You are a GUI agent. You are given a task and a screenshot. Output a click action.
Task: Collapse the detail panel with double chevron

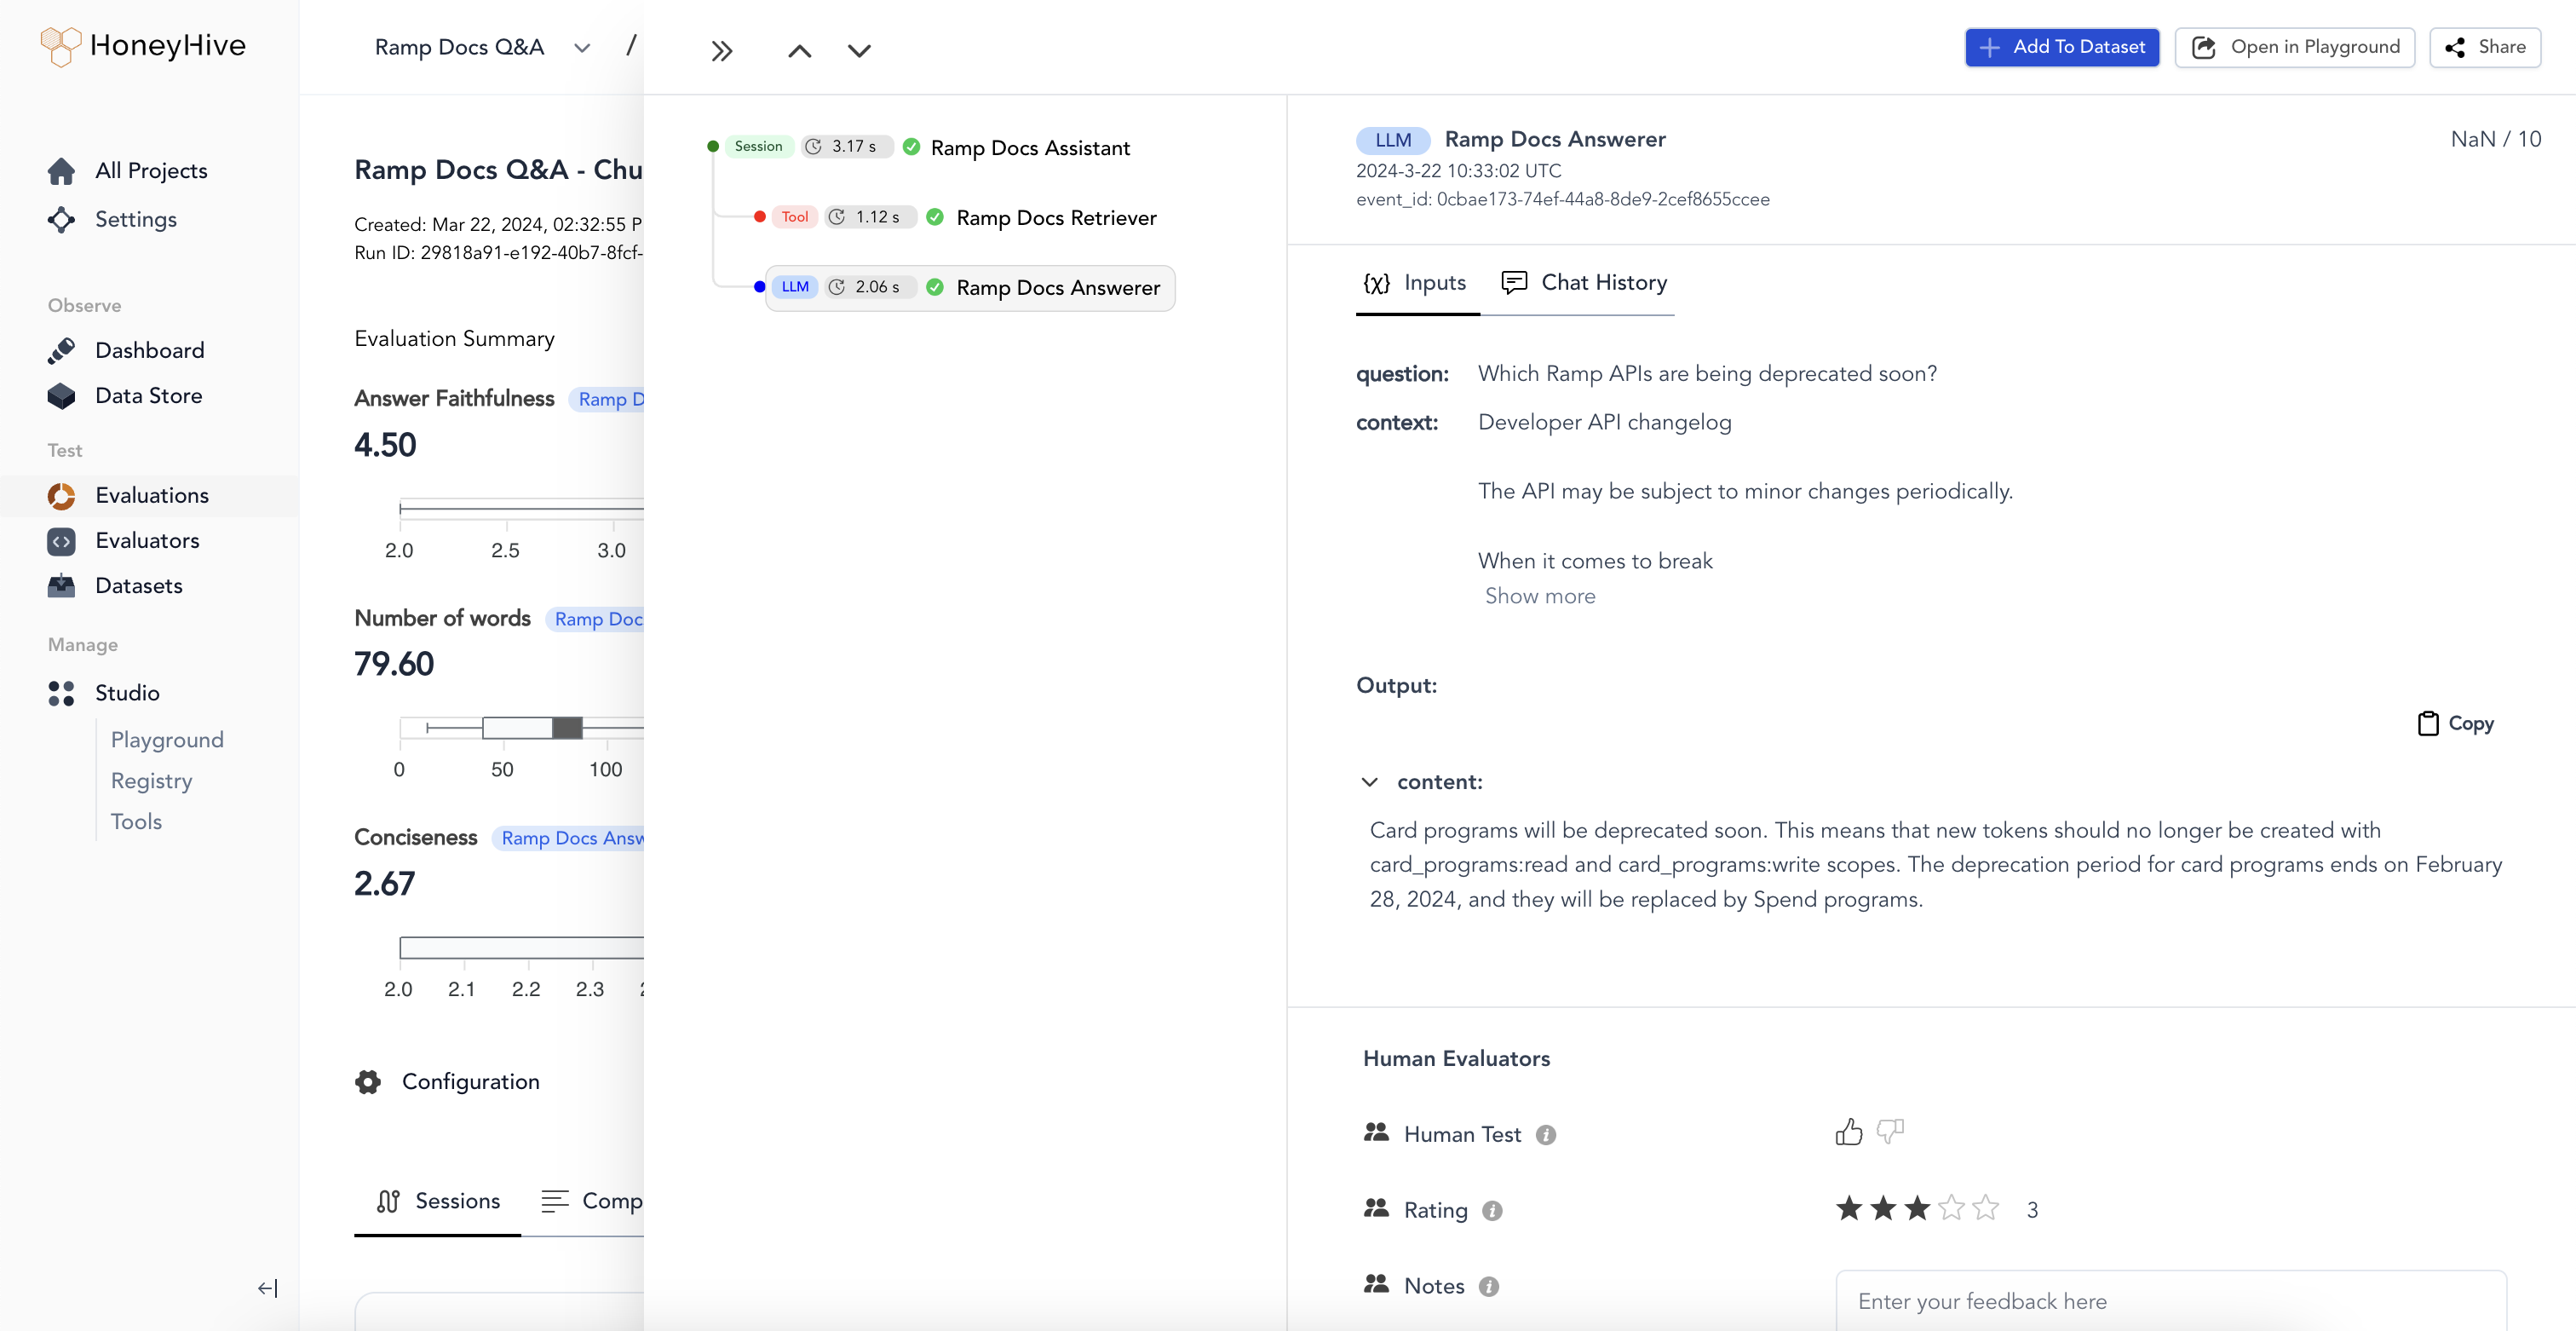722,51
